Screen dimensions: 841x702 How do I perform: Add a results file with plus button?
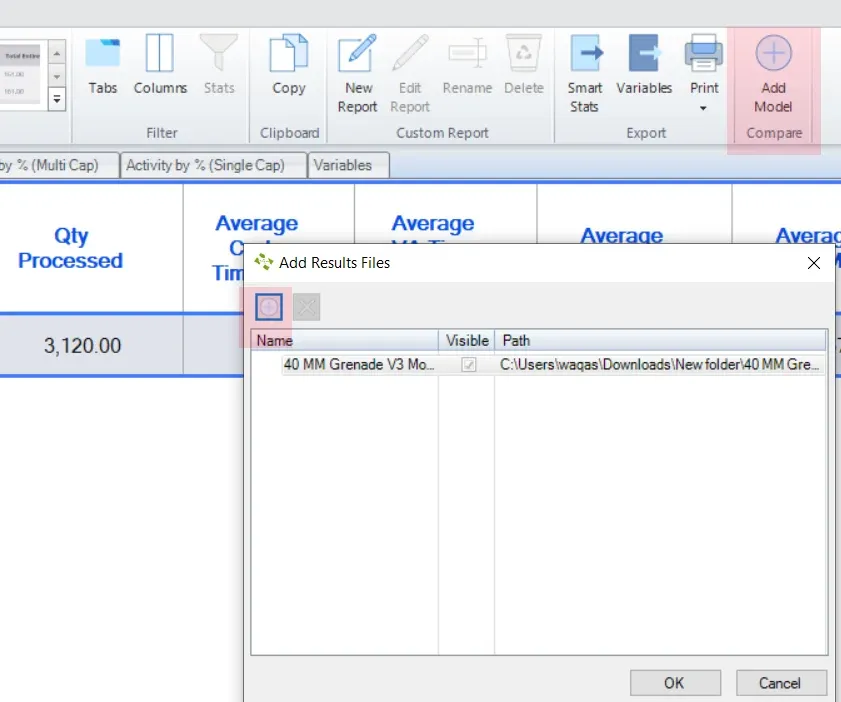point(269,307)
